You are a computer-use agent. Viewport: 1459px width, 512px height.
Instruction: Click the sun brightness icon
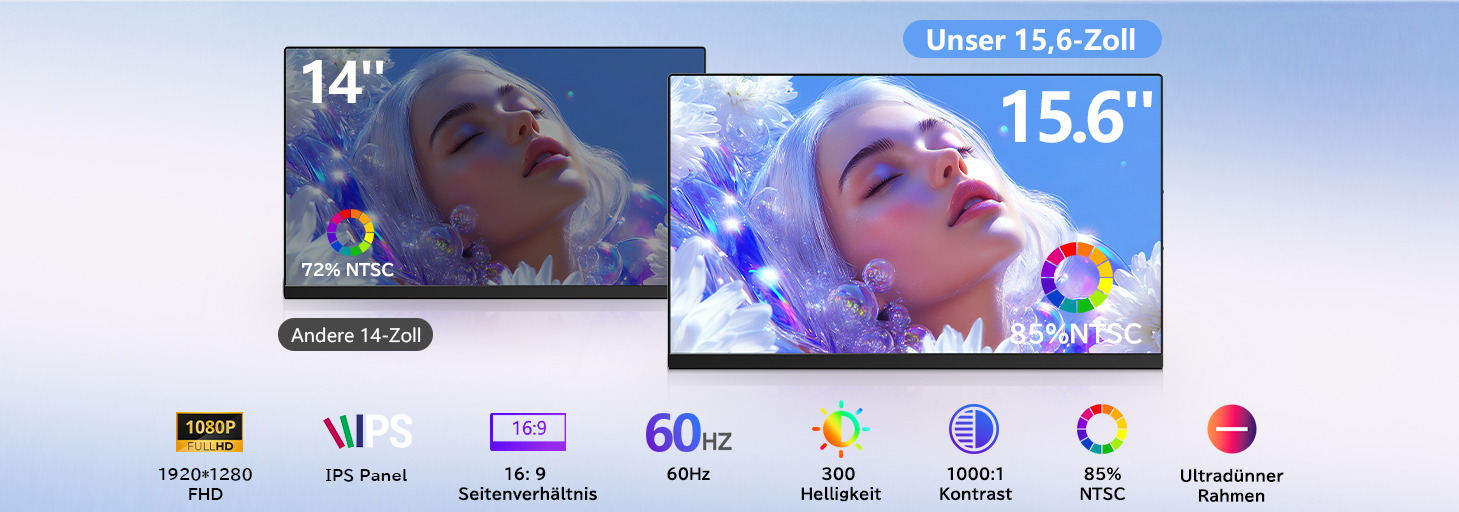840,430
